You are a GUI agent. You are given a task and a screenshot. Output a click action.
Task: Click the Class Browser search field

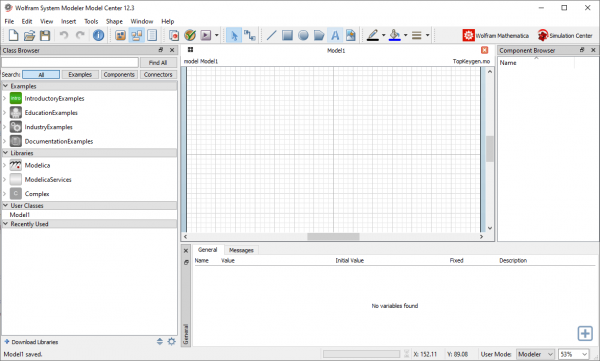click(70, 62)
